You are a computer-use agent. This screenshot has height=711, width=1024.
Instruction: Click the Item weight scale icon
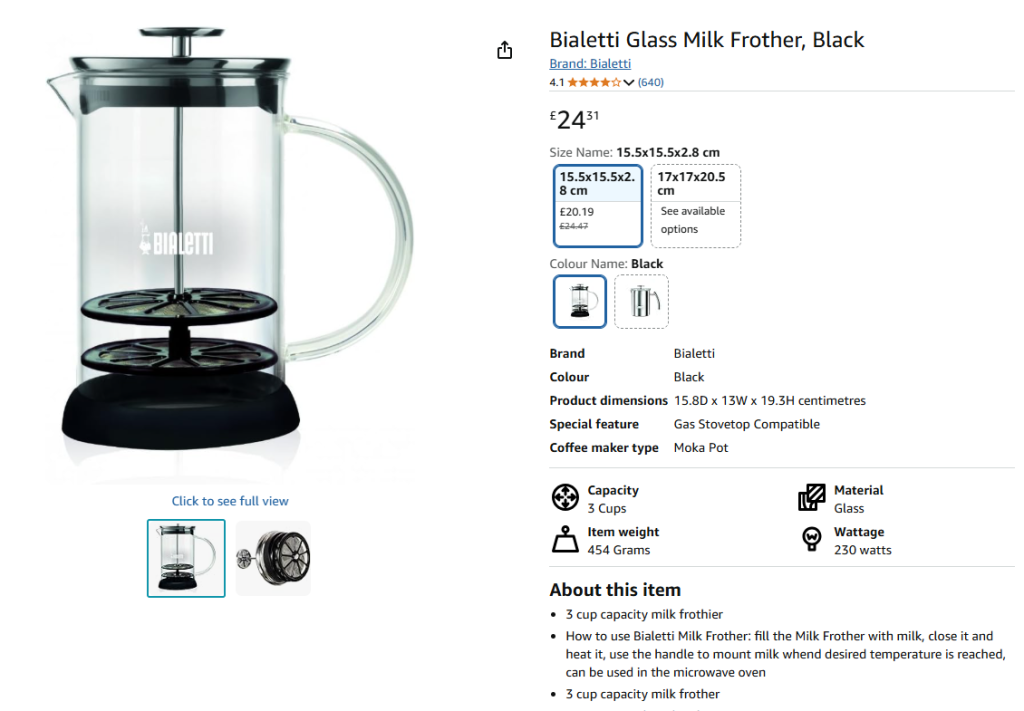click(x=566, y=540)
